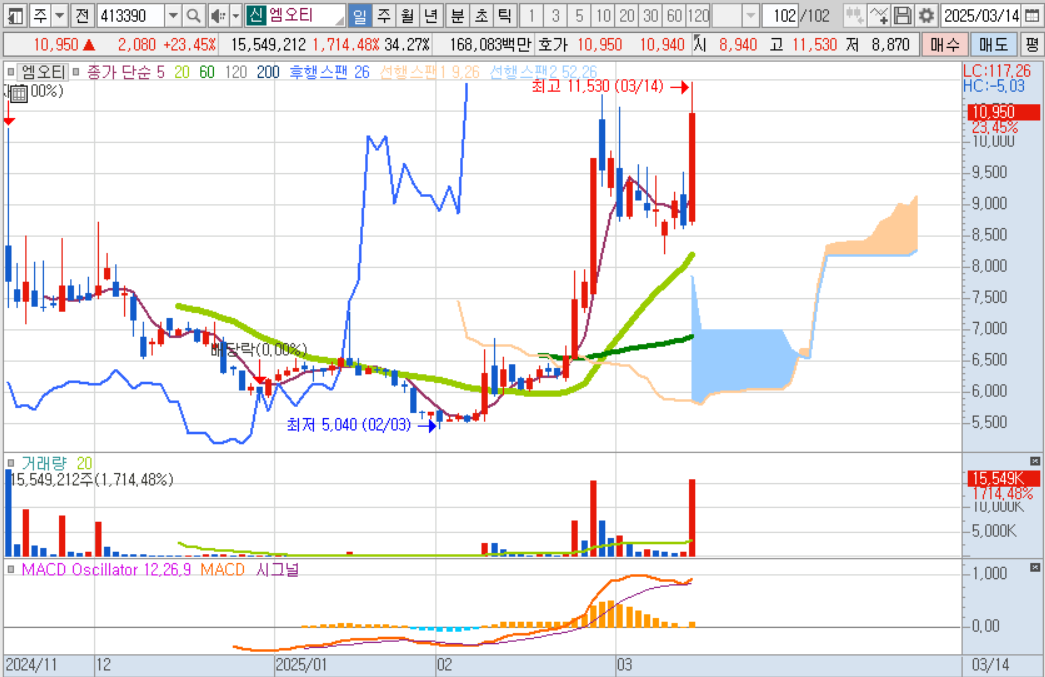Click the candlestick add icon
This screenshot has width=1045, height=677.
[x=854, y=15]
